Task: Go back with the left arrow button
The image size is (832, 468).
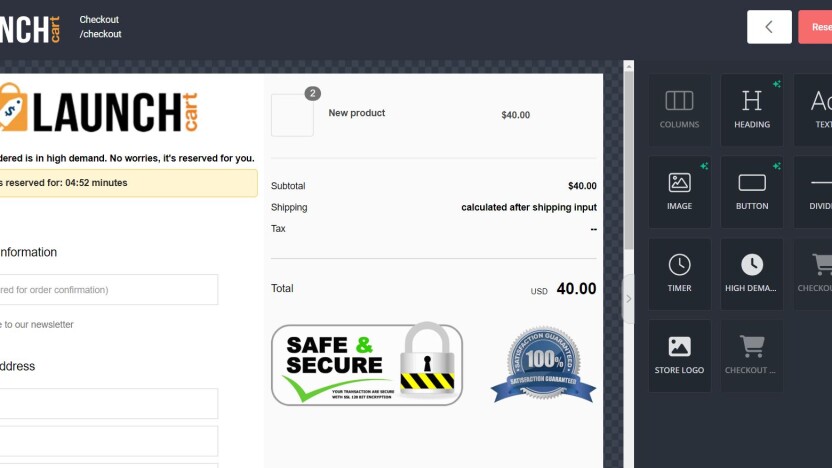Action: coord(769,27)
